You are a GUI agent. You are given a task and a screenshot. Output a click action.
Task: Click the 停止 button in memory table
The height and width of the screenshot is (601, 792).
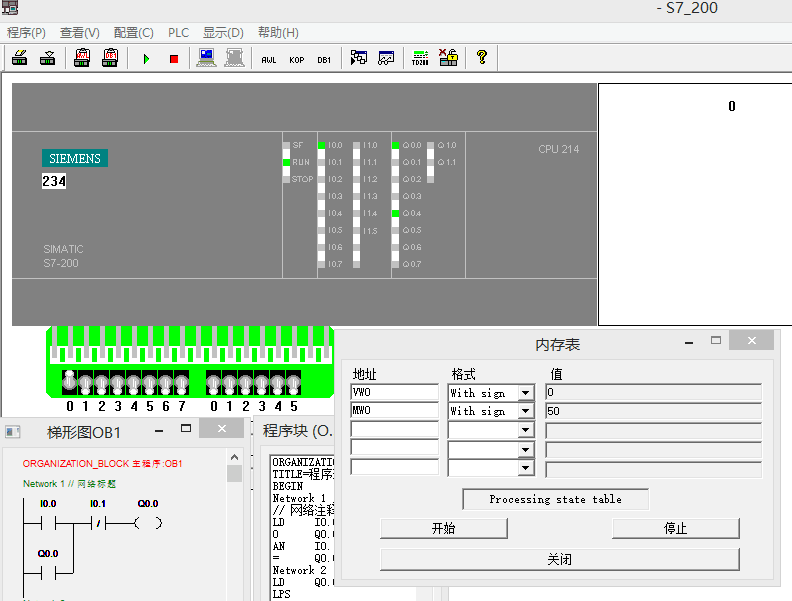[x=675, y=528]
